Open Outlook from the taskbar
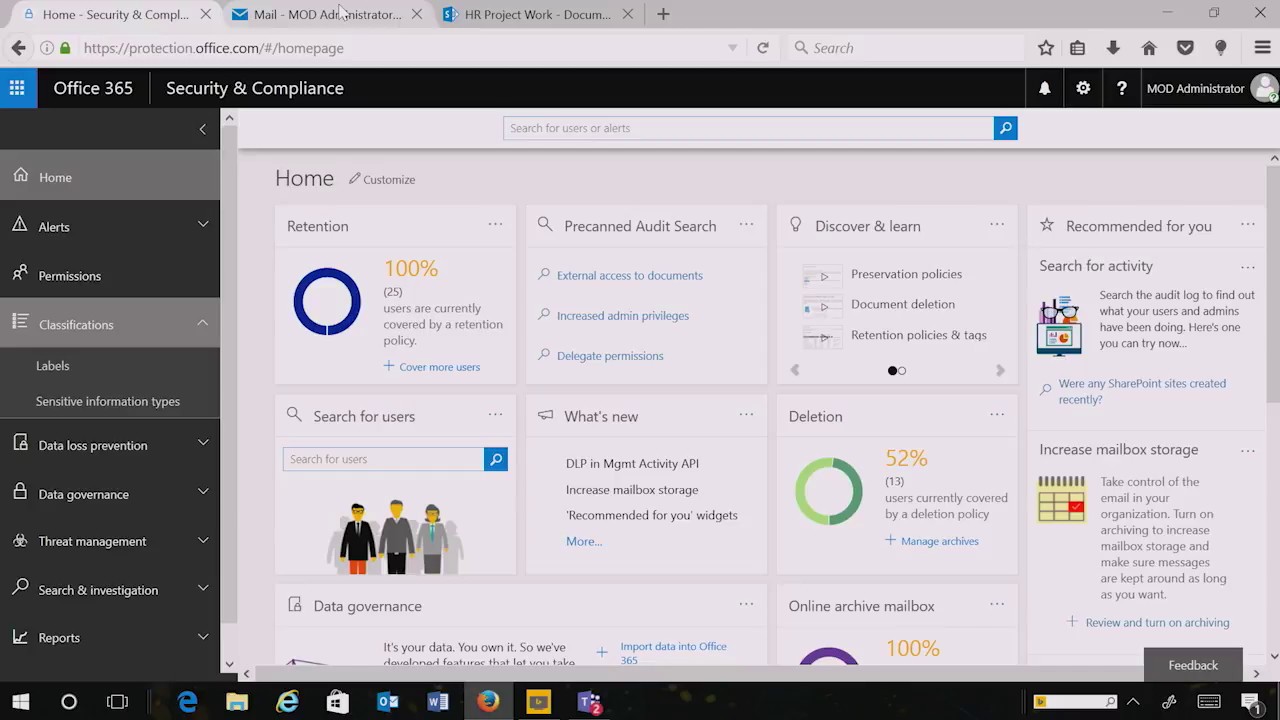The image size is (1280, 720). tap(388, 702)
